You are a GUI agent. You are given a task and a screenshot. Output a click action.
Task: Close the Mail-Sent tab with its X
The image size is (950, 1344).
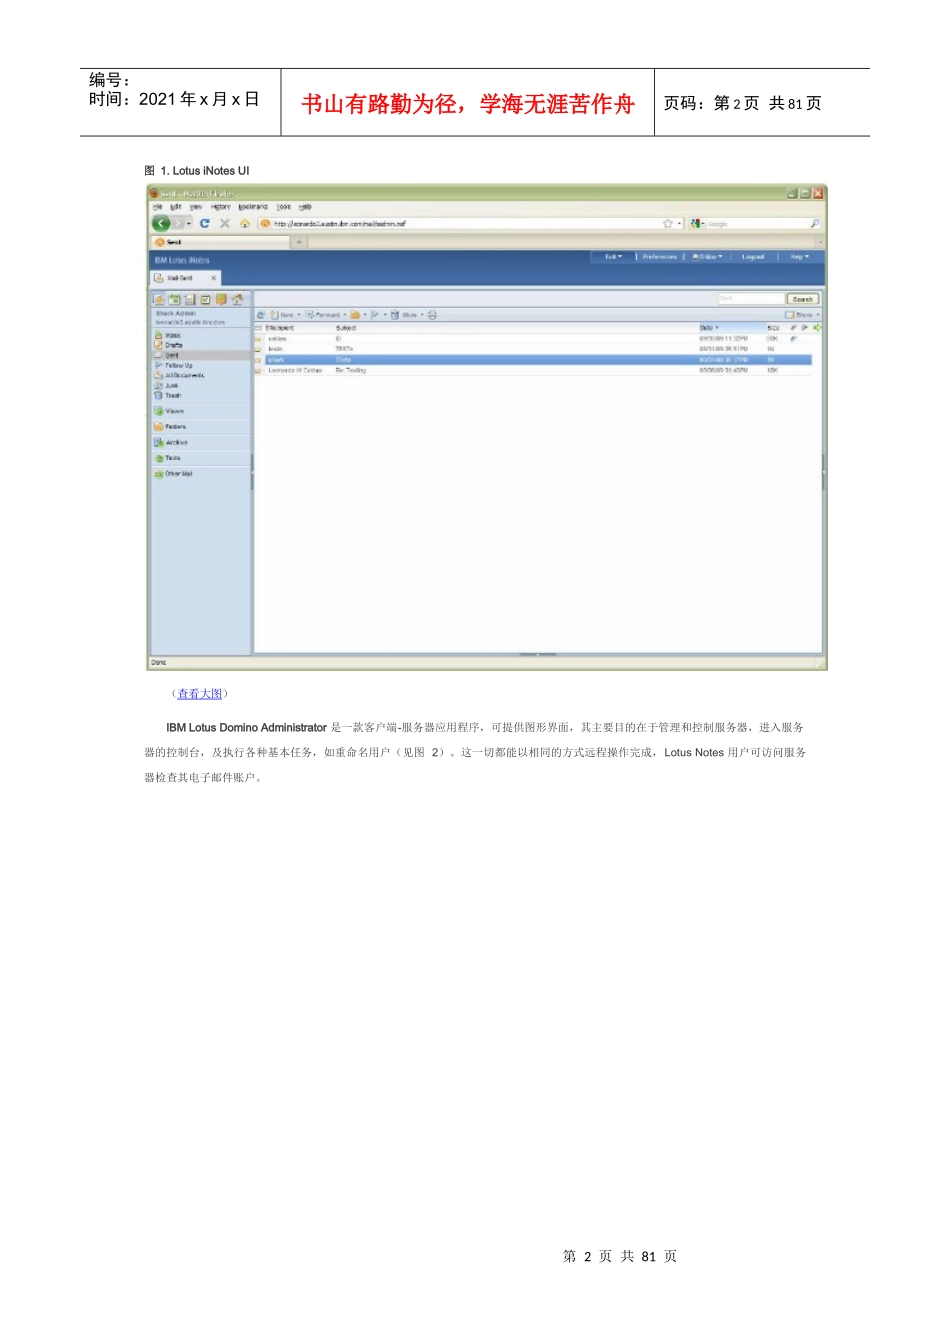click(x=213, y=278)
